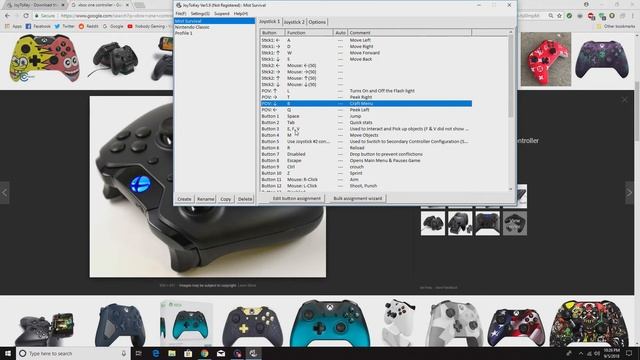Switch to the xbox one controller Chrome tab

(99, 5)
